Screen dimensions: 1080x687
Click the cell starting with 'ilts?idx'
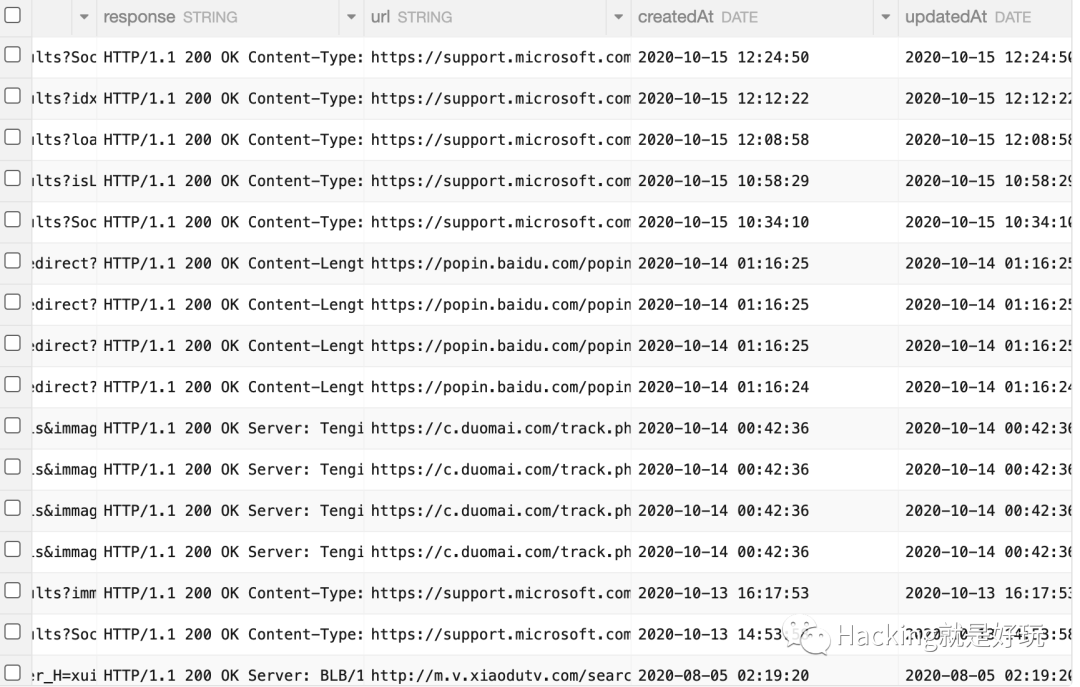[64, 99]
